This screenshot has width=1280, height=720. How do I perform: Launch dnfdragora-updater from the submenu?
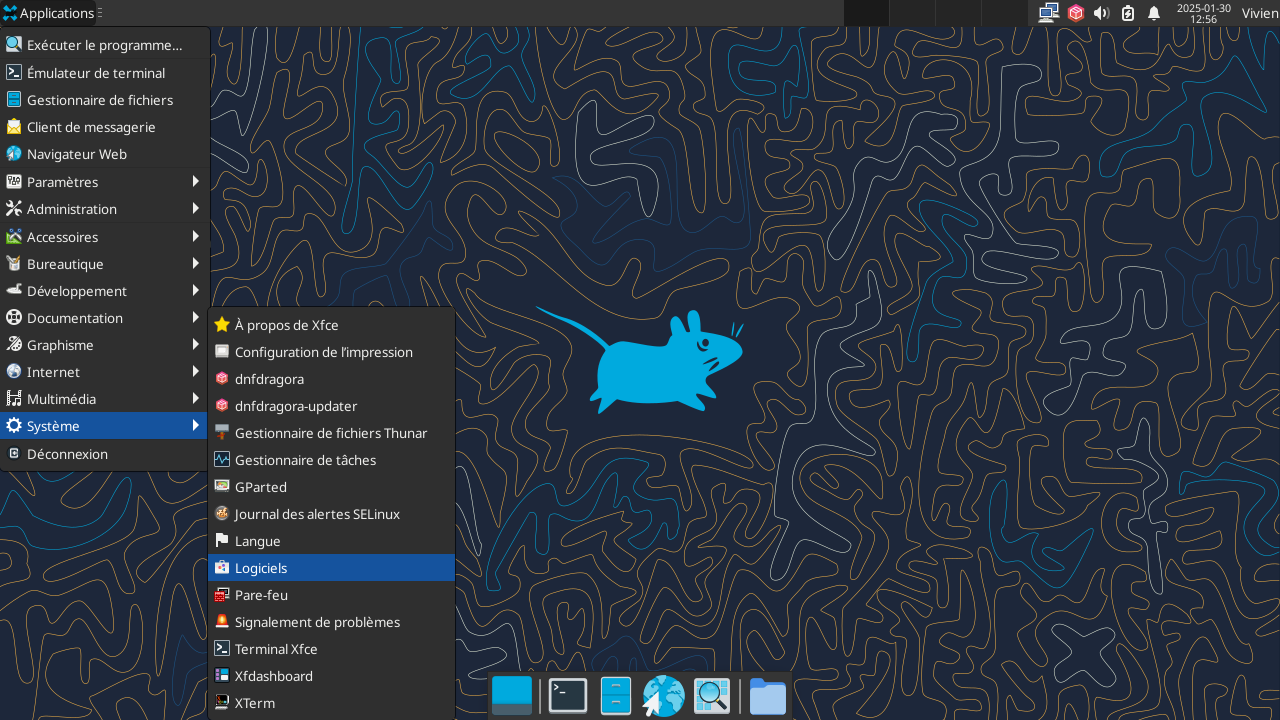coord(331,406)
